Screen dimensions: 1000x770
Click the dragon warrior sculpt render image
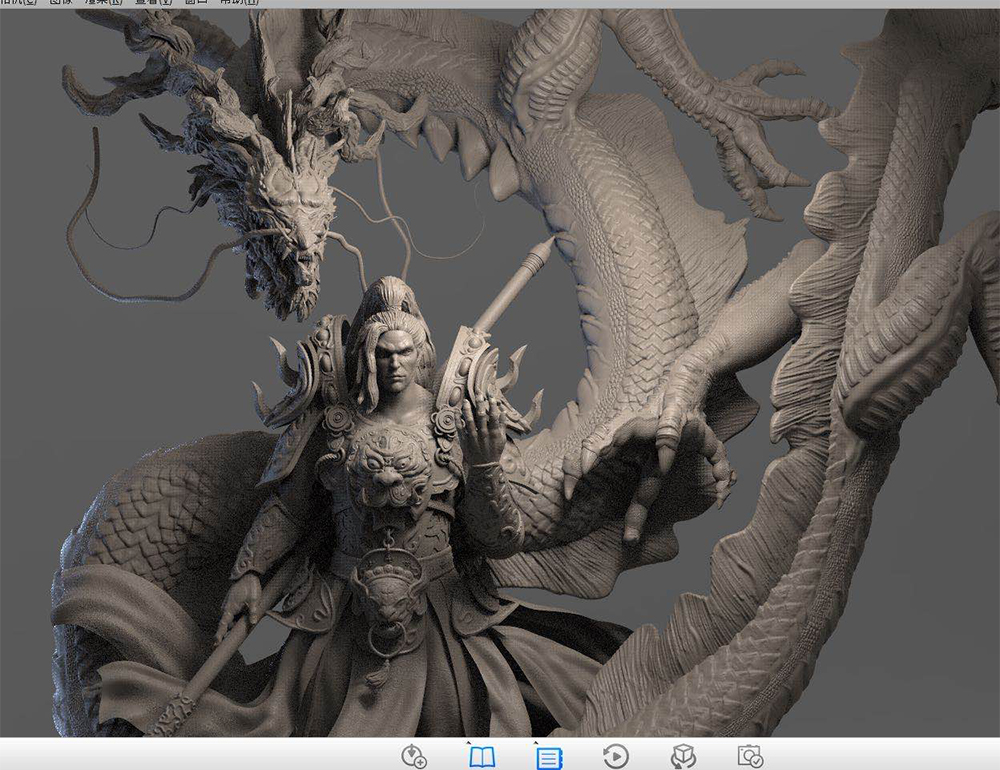click(x=500, y=373)
